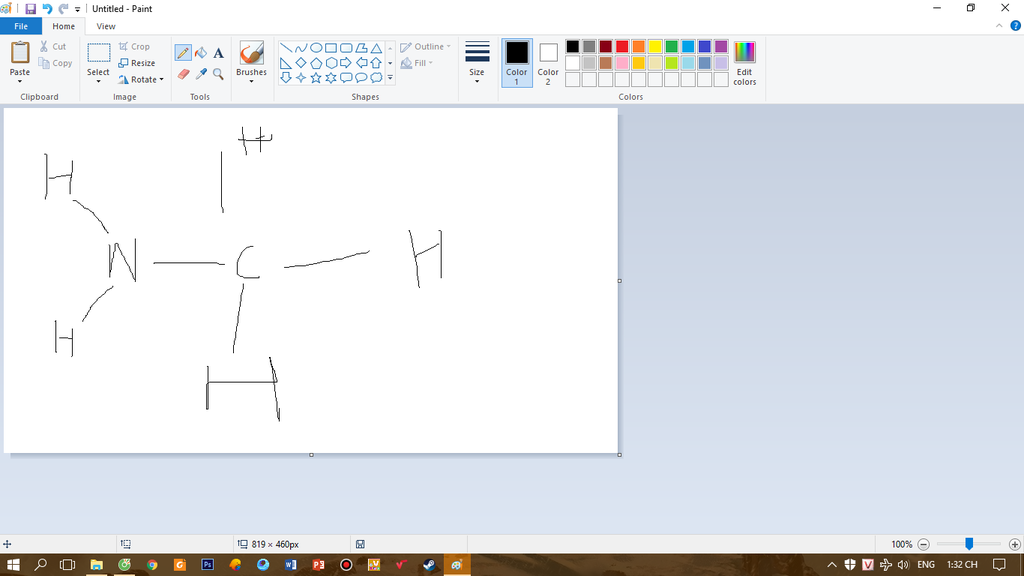The height and width of the screenshot is (576, 1024).
Task: Select the Eraser tool
Action: pyautogui.click(x=183, y=74)
